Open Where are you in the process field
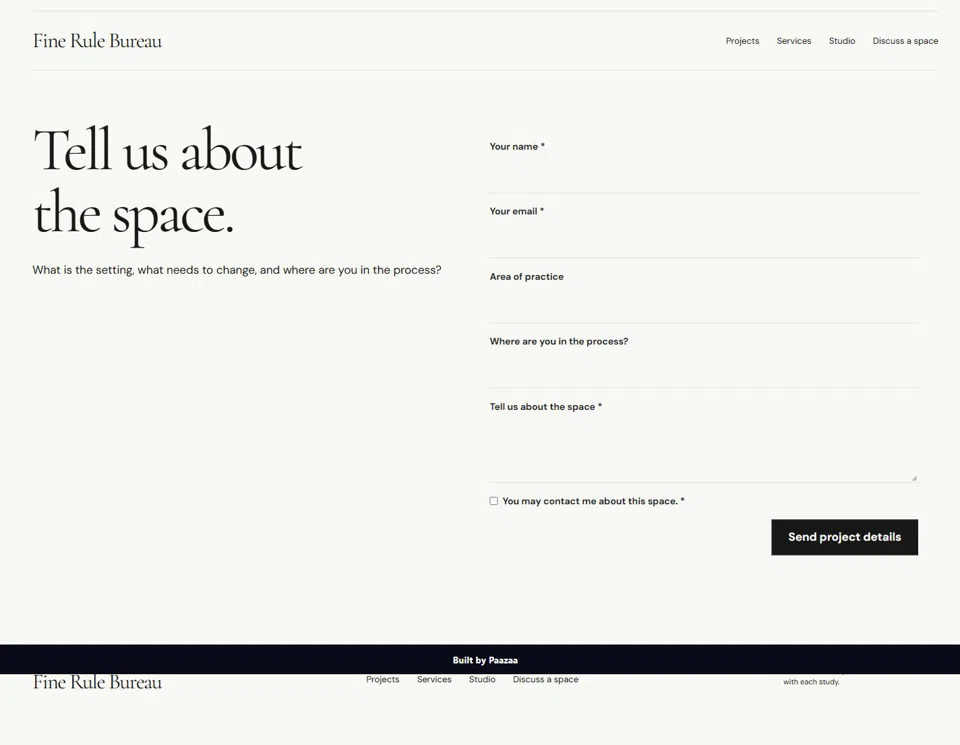 703,370
